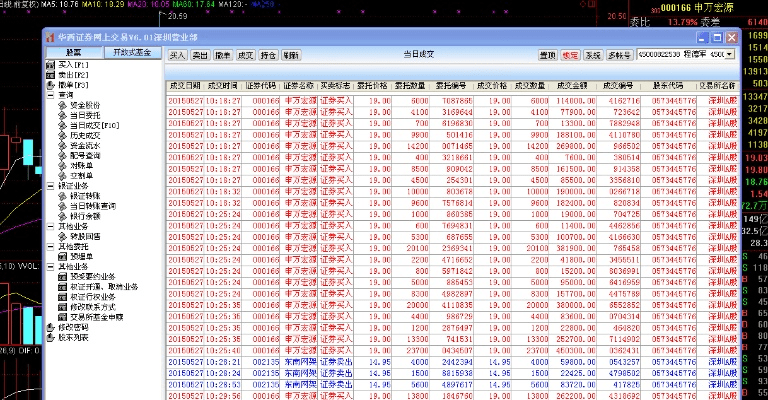Switch to the 开放式基金 tab

[x=132, y=52]
